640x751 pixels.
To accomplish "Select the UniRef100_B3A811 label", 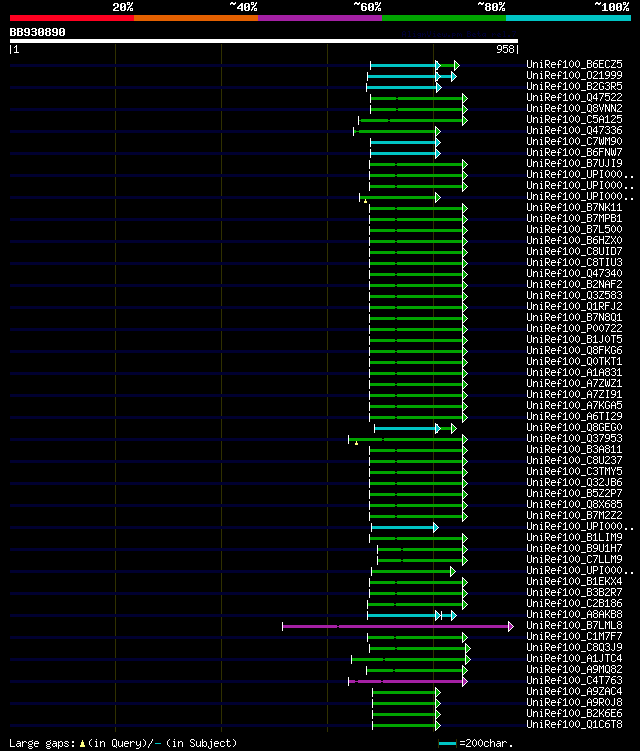I will tap(574, 450).
